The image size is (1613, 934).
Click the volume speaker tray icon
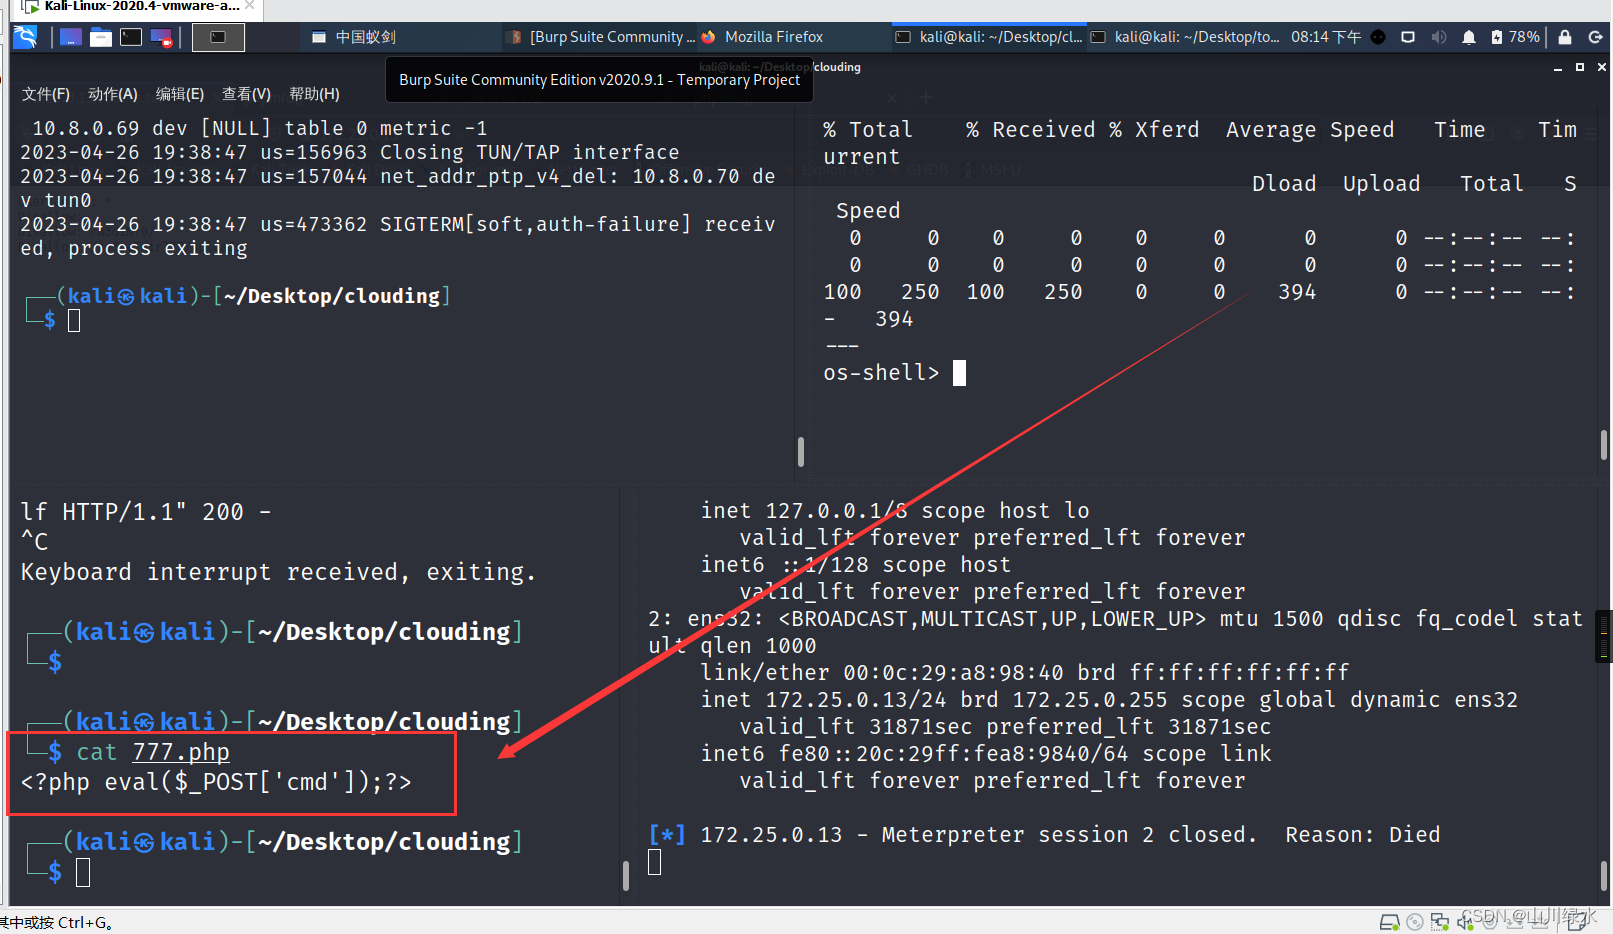[1438, 37]
